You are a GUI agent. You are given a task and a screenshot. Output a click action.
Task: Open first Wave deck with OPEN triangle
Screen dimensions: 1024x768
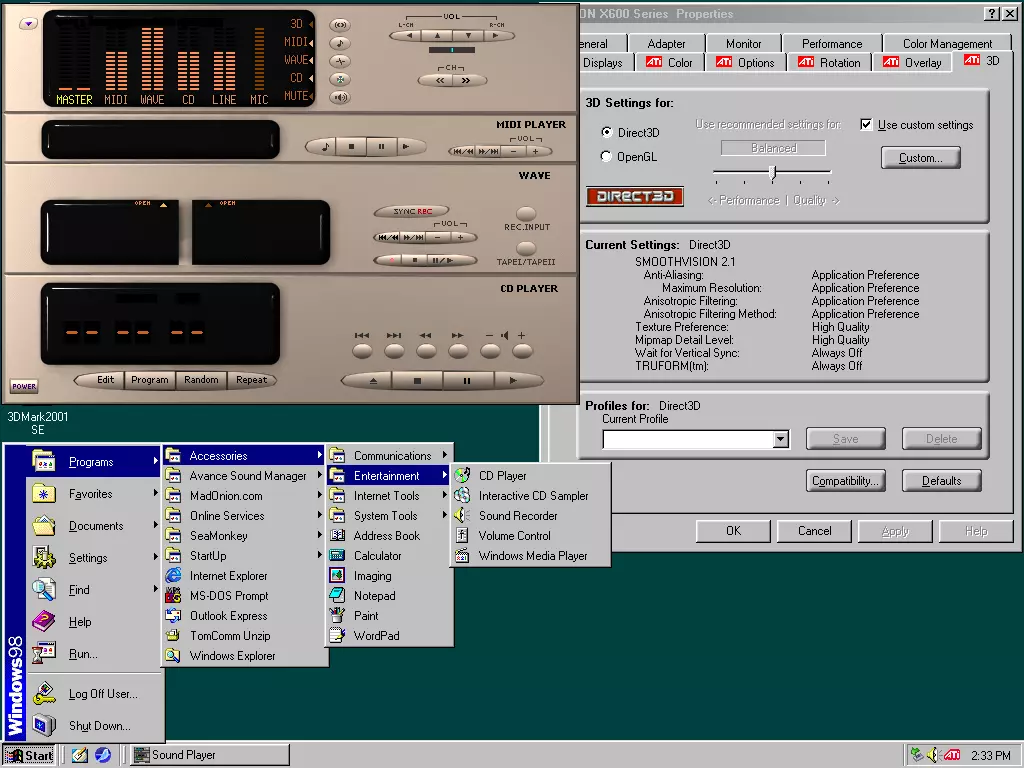(163, 205)
